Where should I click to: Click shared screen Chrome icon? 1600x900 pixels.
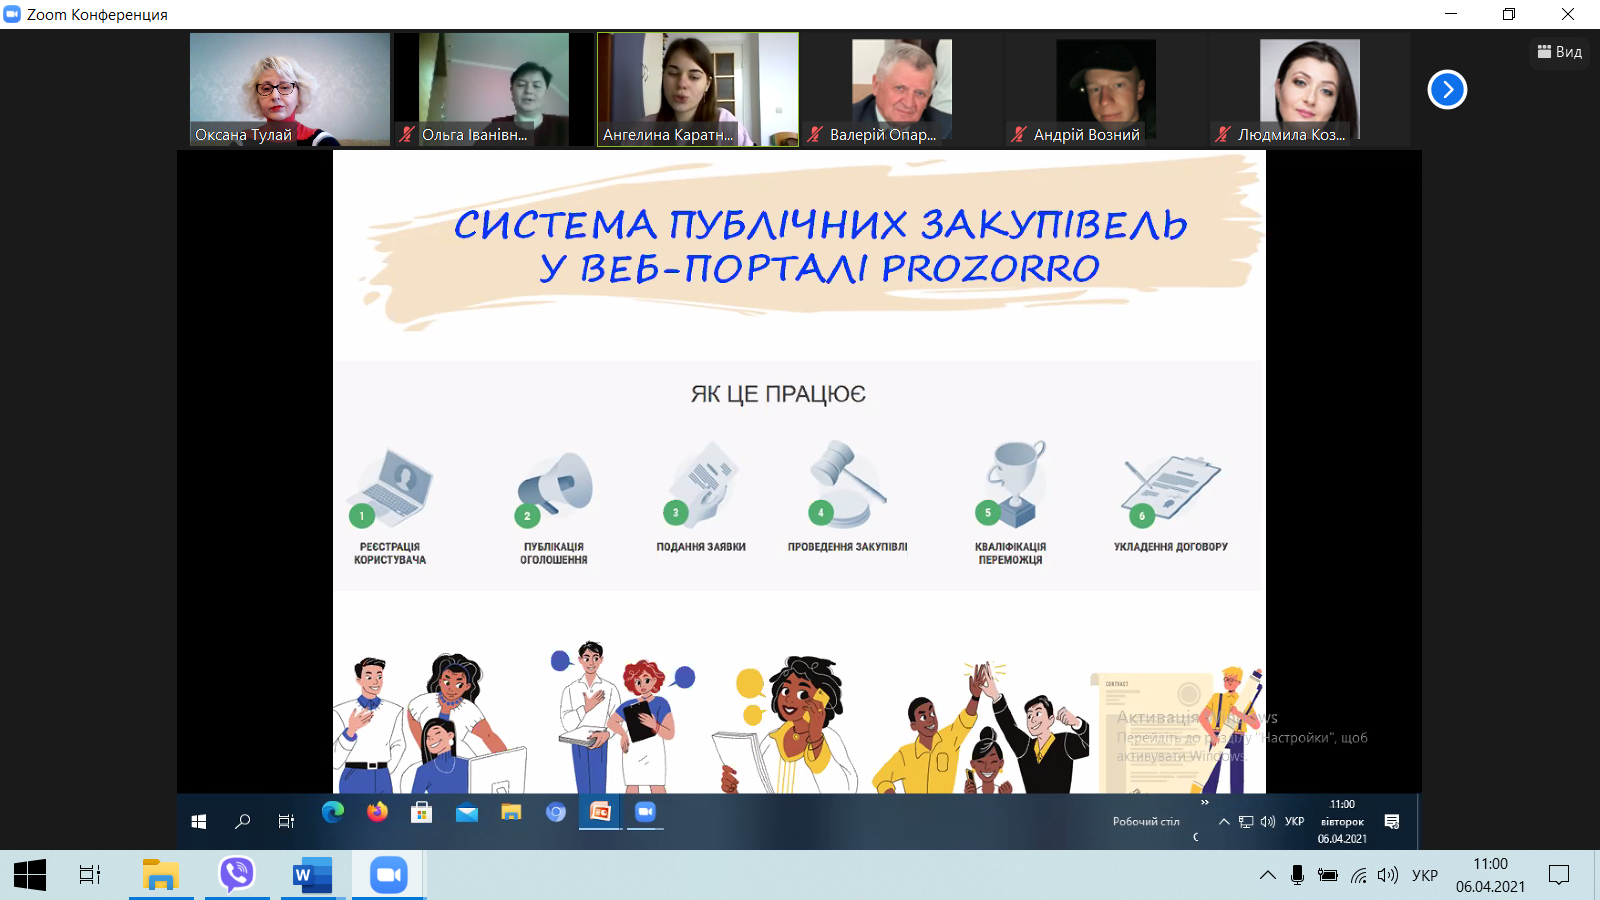[556, 812]
